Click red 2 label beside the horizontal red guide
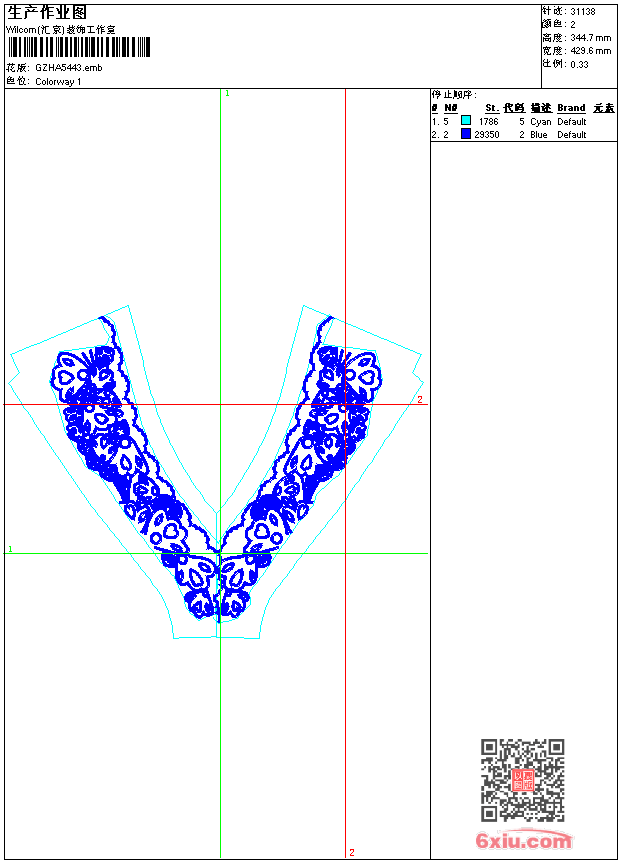620x860 pixels. tap(420, 400)
